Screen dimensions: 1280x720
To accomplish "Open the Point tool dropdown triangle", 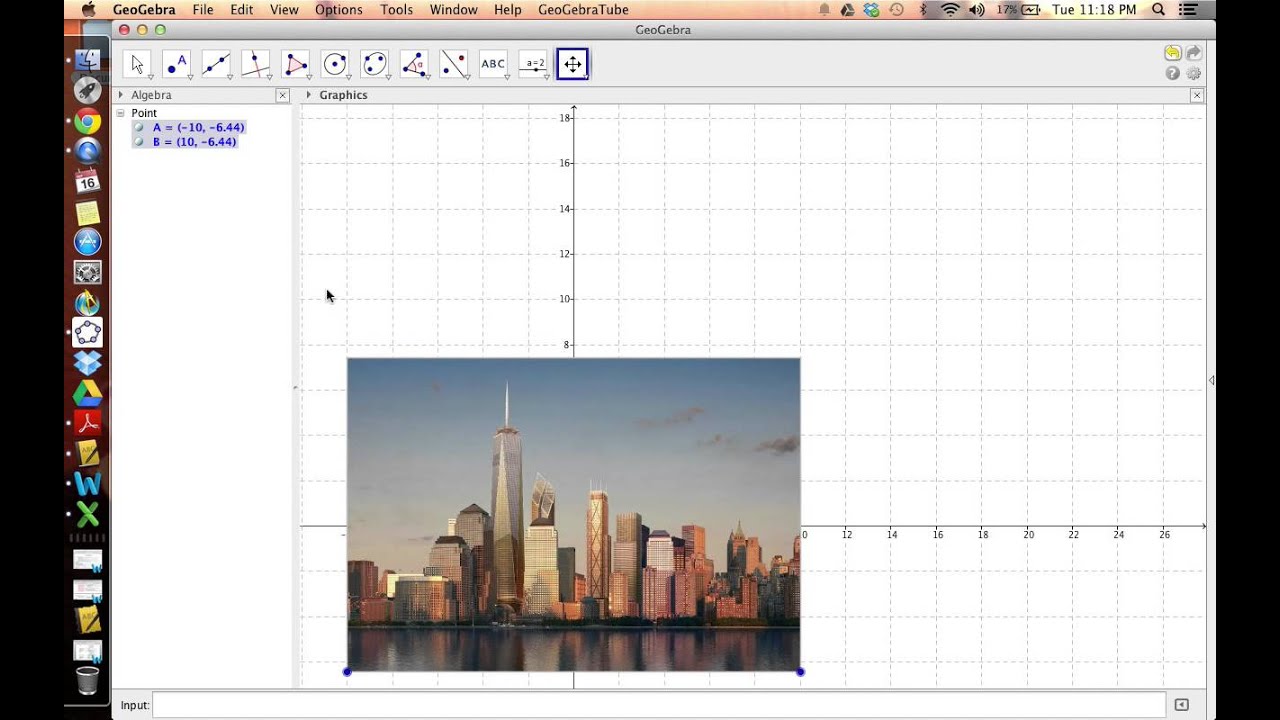I will (x=189, y=77).
